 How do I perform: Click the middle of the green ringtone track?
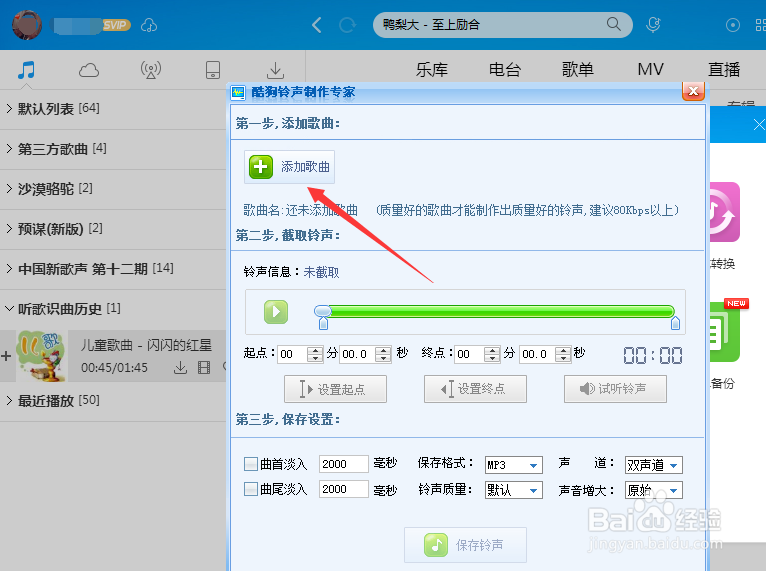[501, 311]
